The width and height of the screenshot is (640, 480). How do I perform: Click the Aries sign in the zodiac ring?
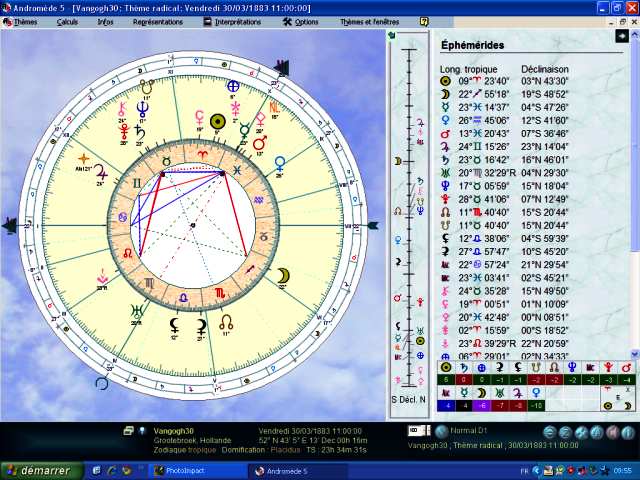pos(202,155)
